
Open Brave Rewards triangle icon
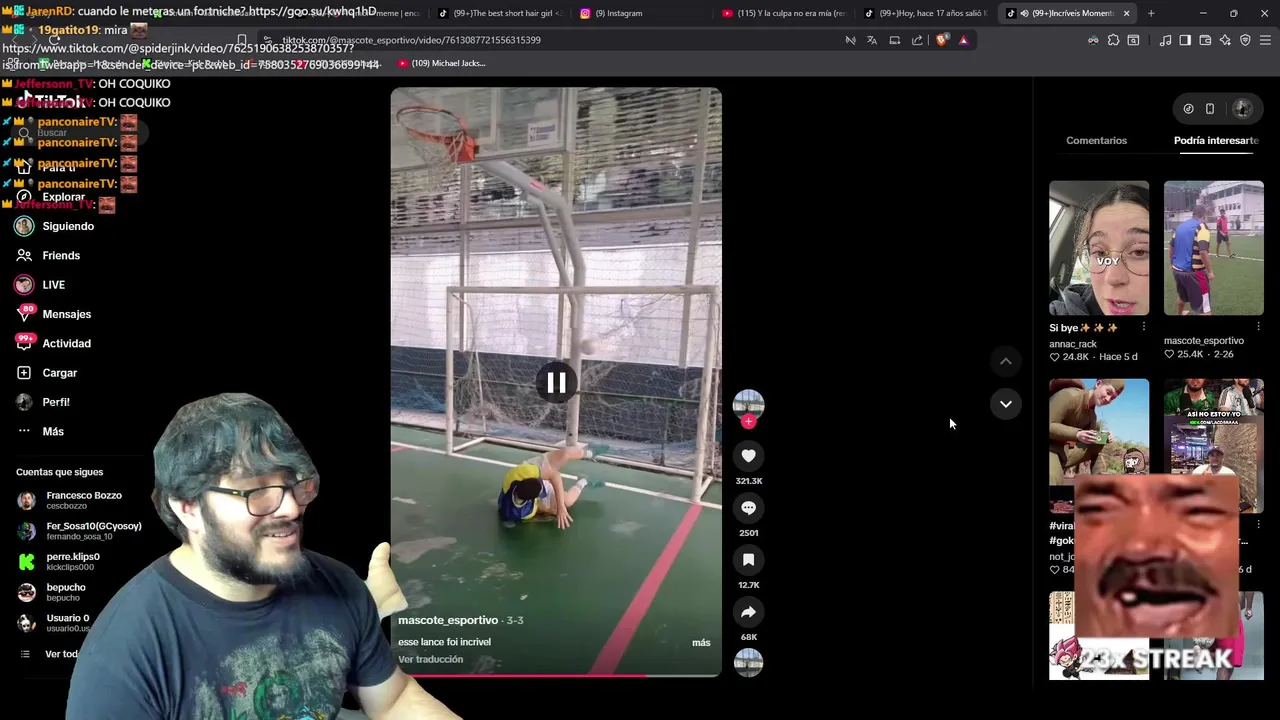point(963,40)
